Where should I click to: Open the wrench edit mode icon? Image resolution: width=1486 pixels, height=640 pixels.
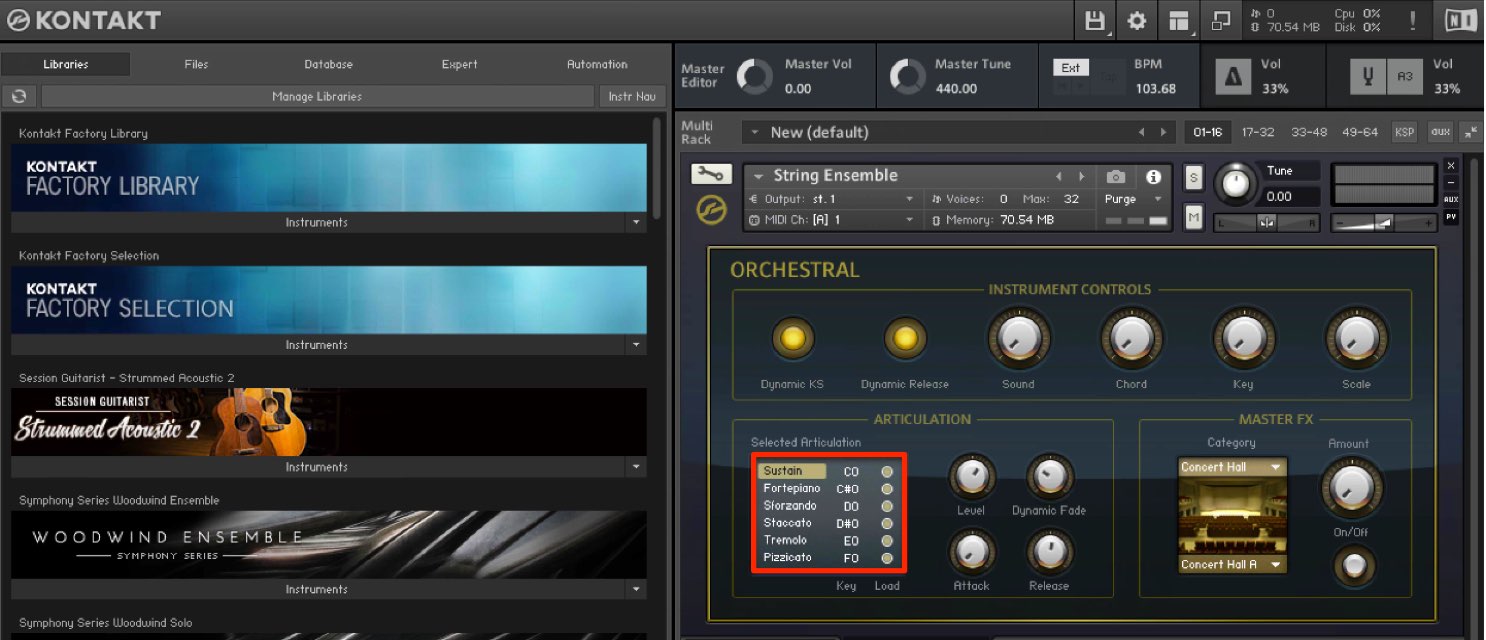pos(711,175)
